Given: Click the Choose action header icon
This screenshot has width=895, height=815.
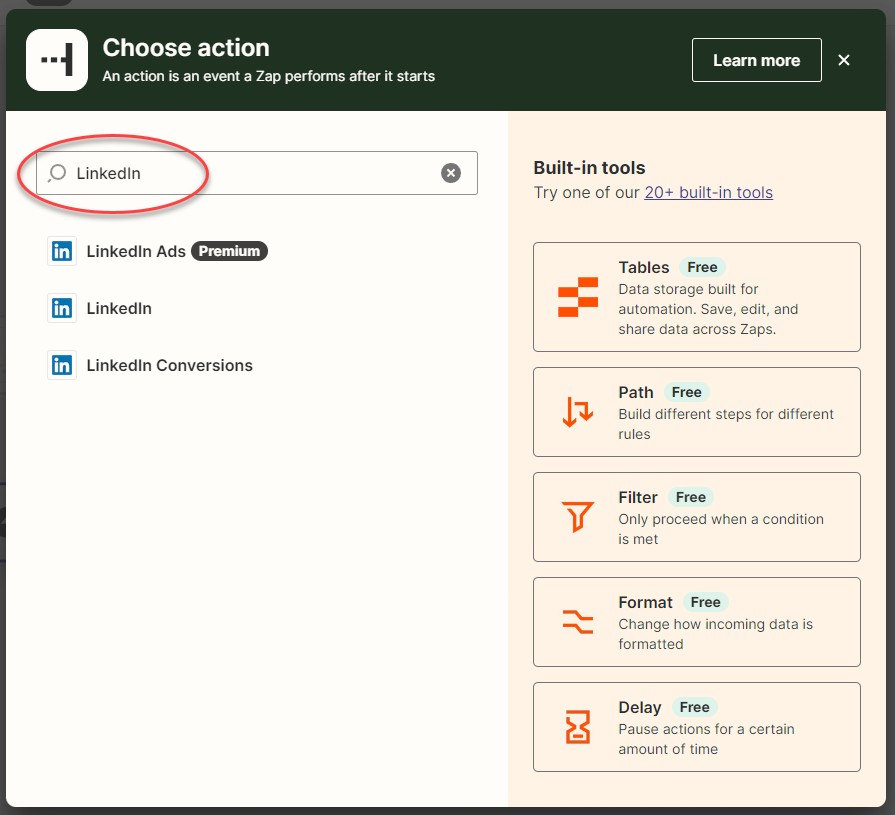Looking at the screenshot, I should (x=57, y=60).
